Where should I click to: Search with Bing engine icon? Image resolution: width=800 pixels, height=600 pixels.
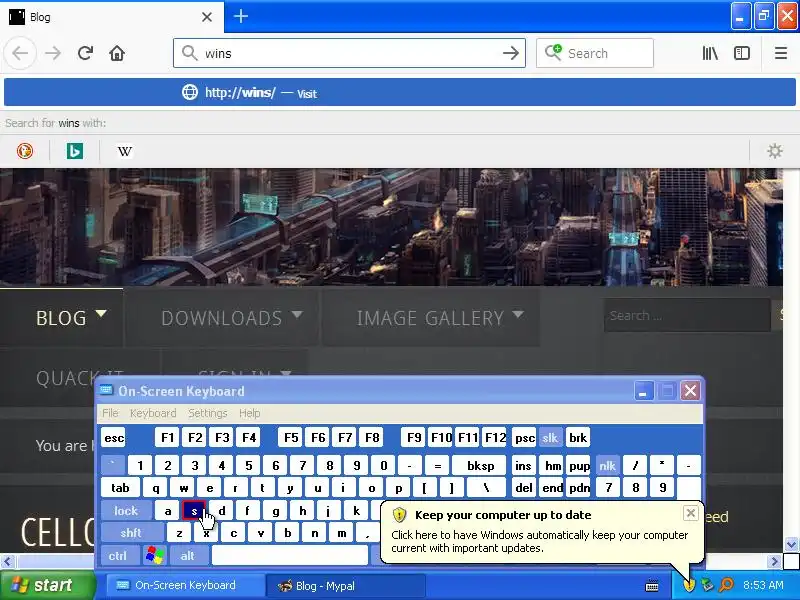(74, 151)
